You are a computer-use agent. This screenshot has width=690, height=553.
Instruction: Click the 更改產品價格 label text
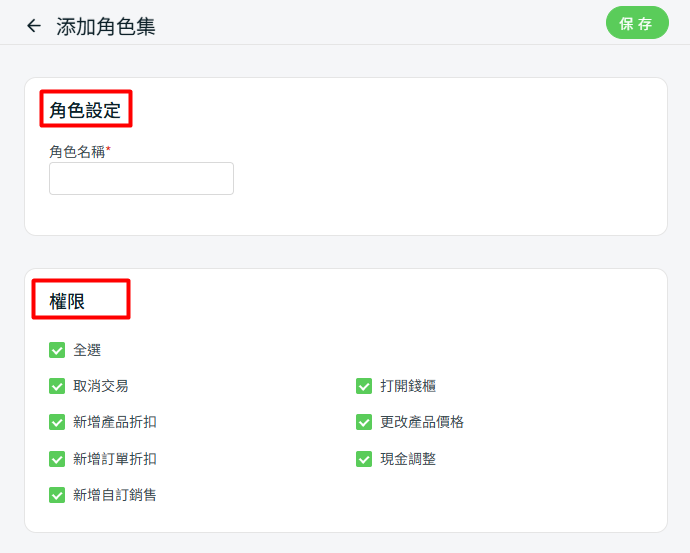(422, 422)
